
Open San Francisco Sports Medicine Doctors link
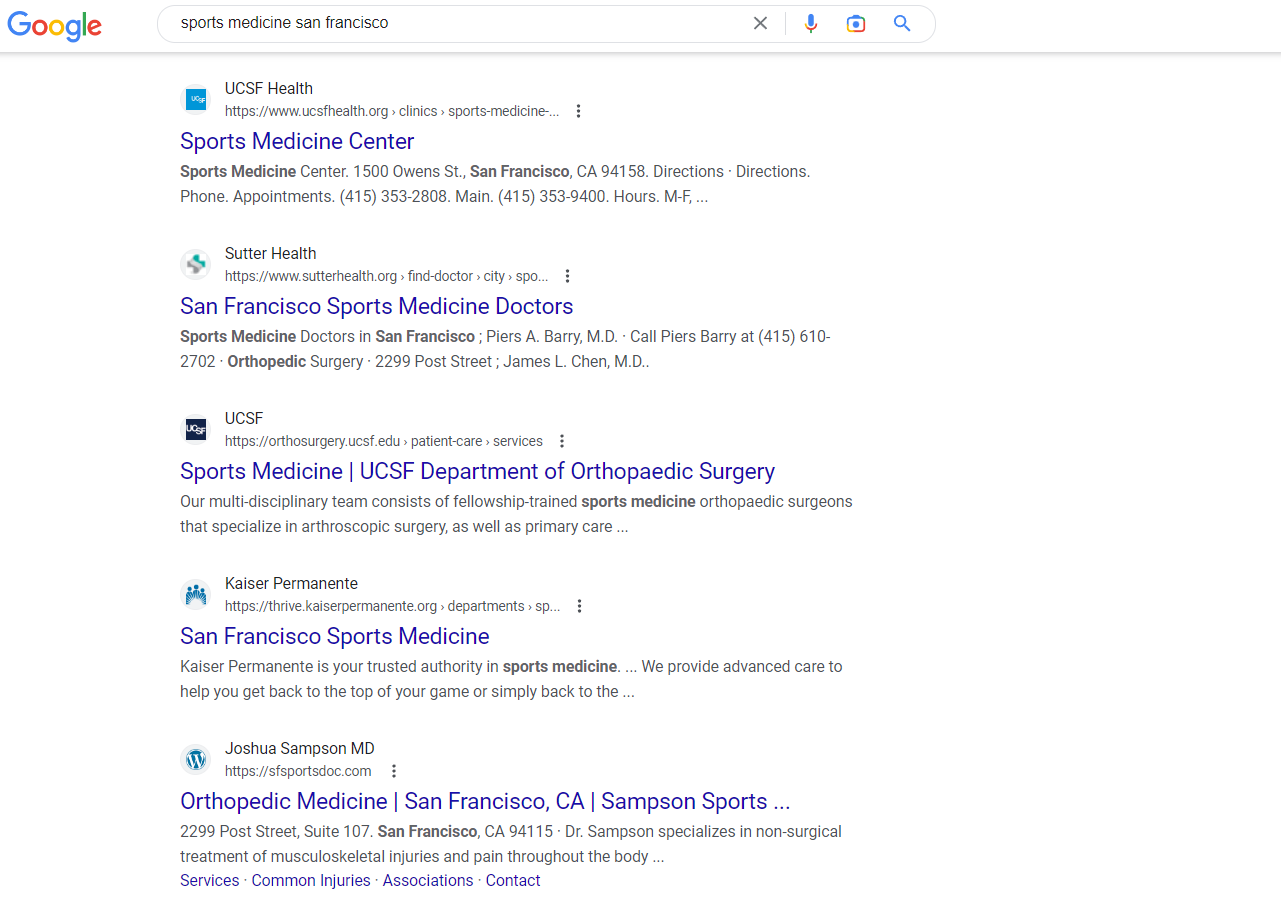tap(377, 306)
